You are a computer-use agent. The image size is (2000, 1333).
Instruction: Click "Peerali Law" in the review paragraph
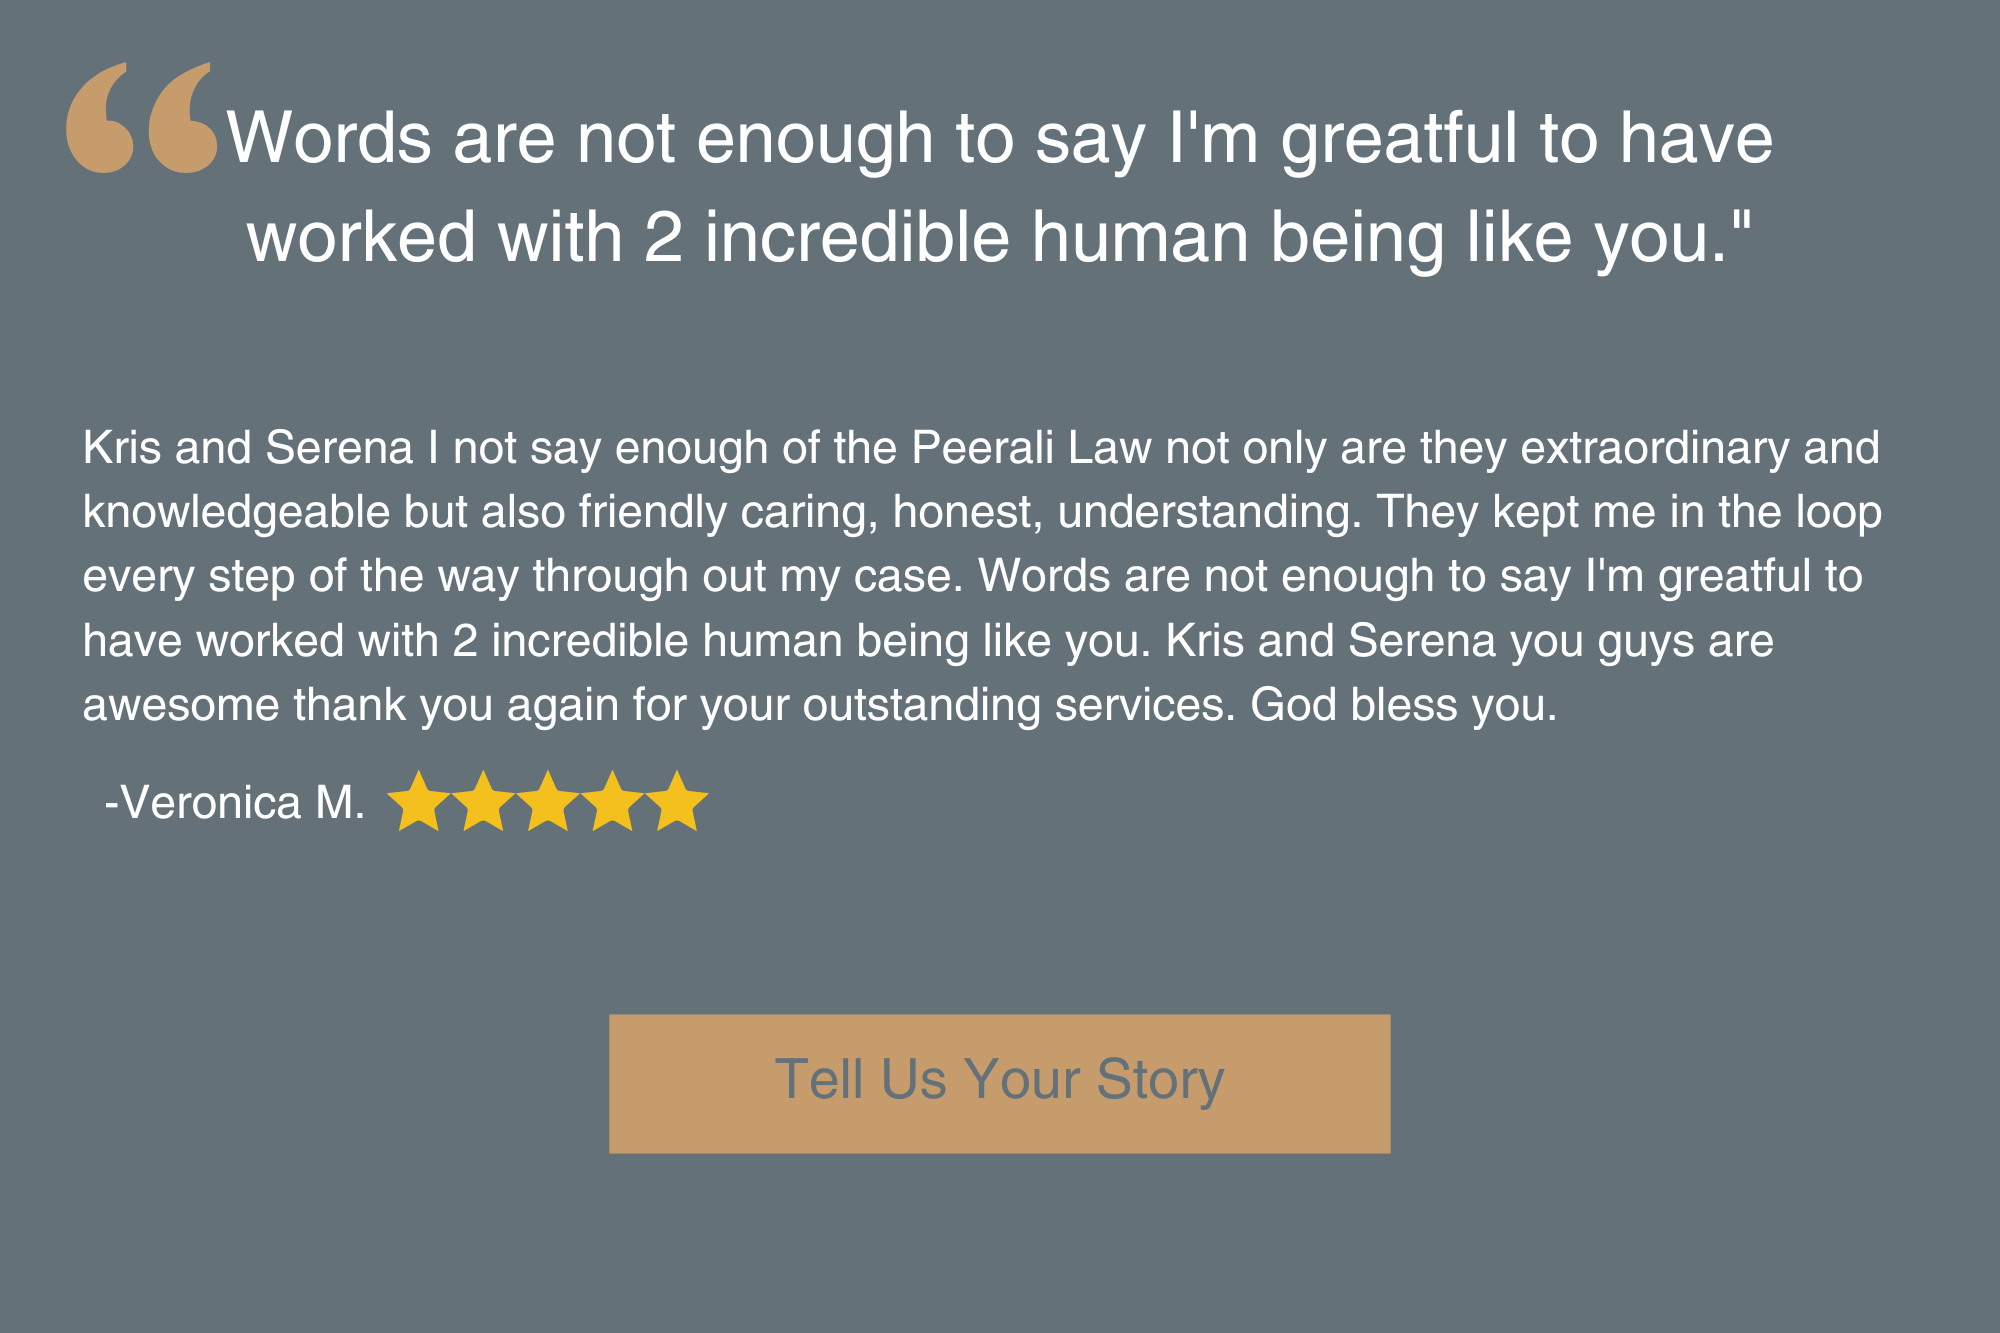(x=1031, y=448)
